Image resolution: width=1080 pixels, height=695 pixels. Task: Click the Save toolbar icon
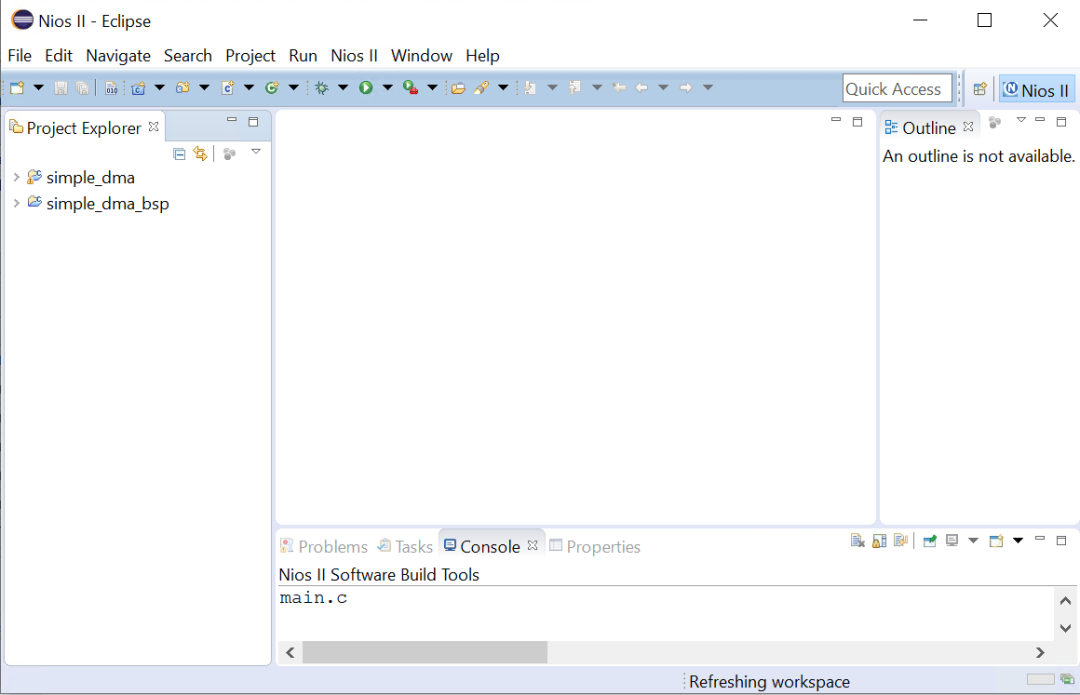[x=61, y=87]
